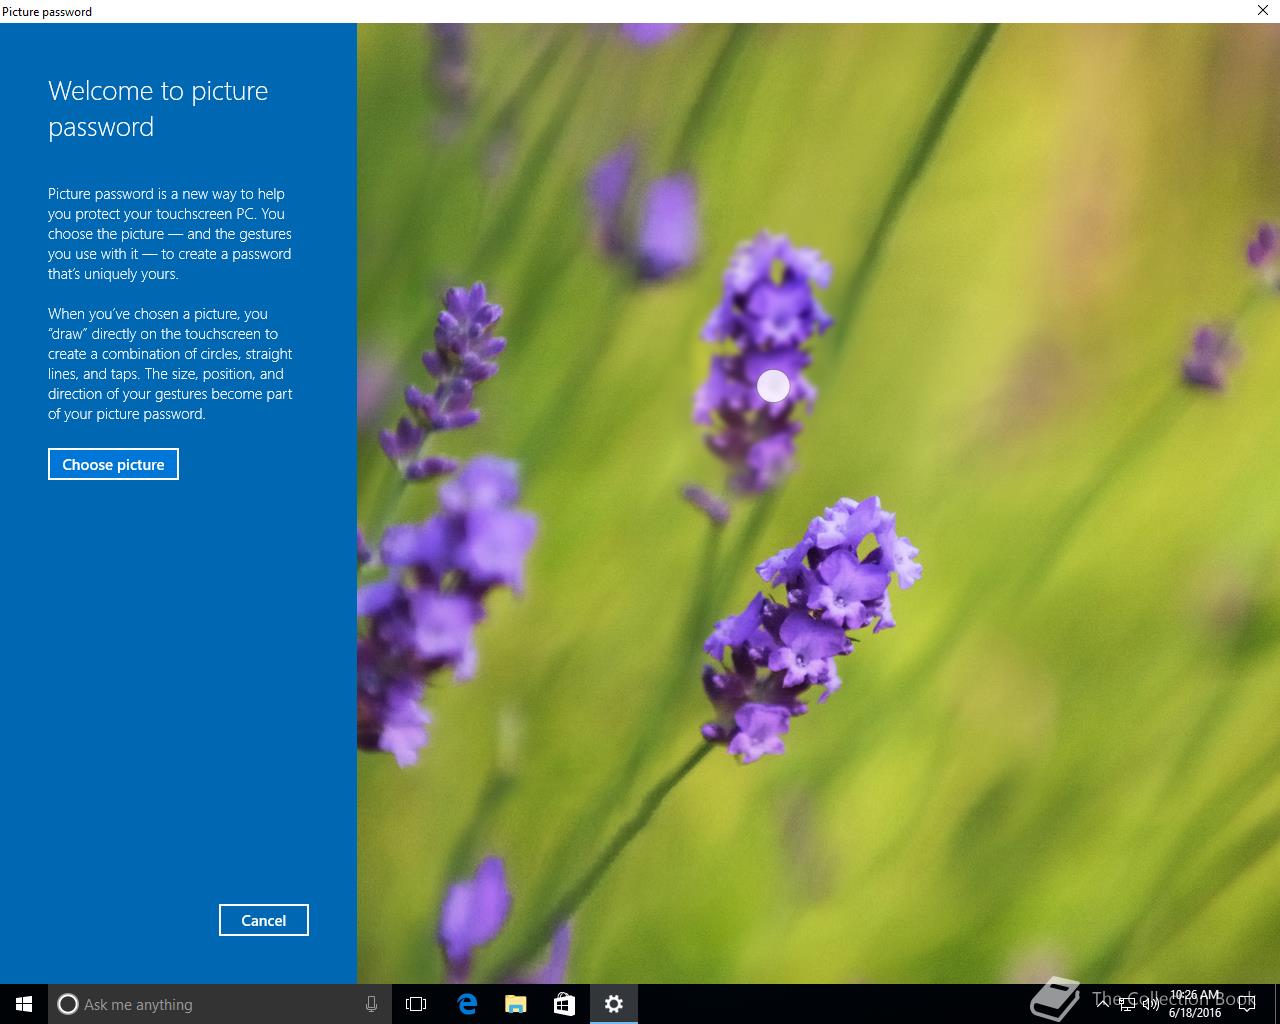Open Task View from taskbar
Image resolution: width=1280 pixels, height=1024 pixels.
416,1004
